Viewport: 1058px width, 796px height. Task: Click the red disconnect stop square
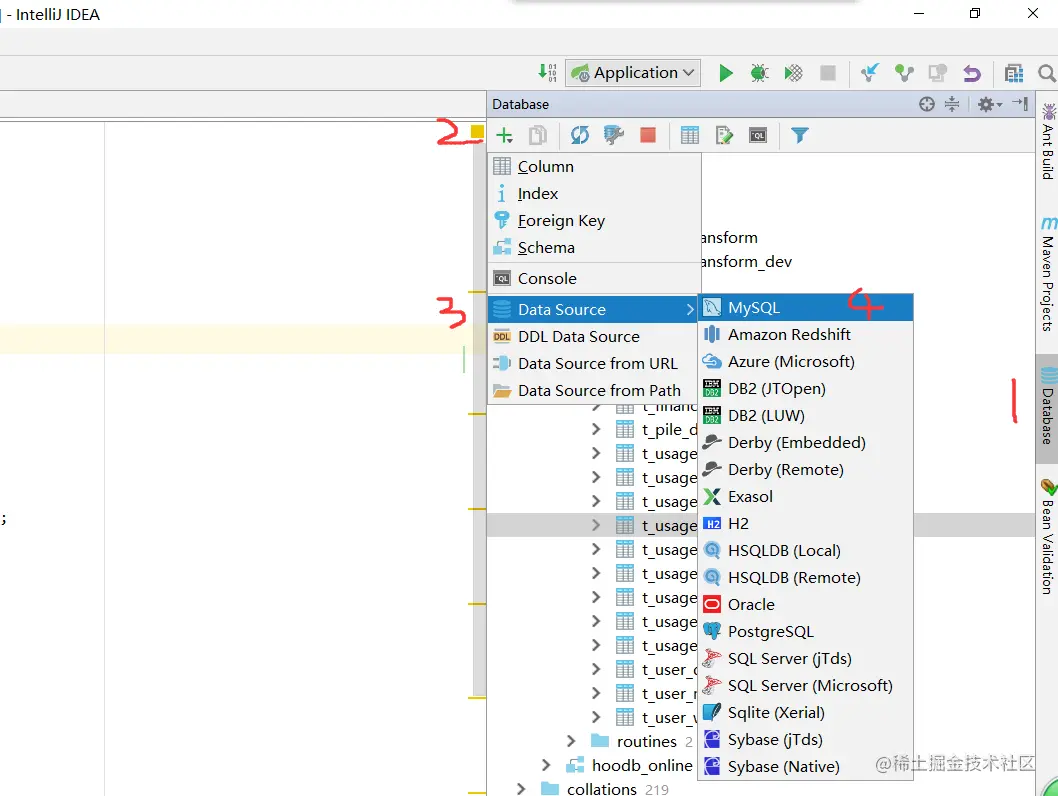(x=648, y=136)
